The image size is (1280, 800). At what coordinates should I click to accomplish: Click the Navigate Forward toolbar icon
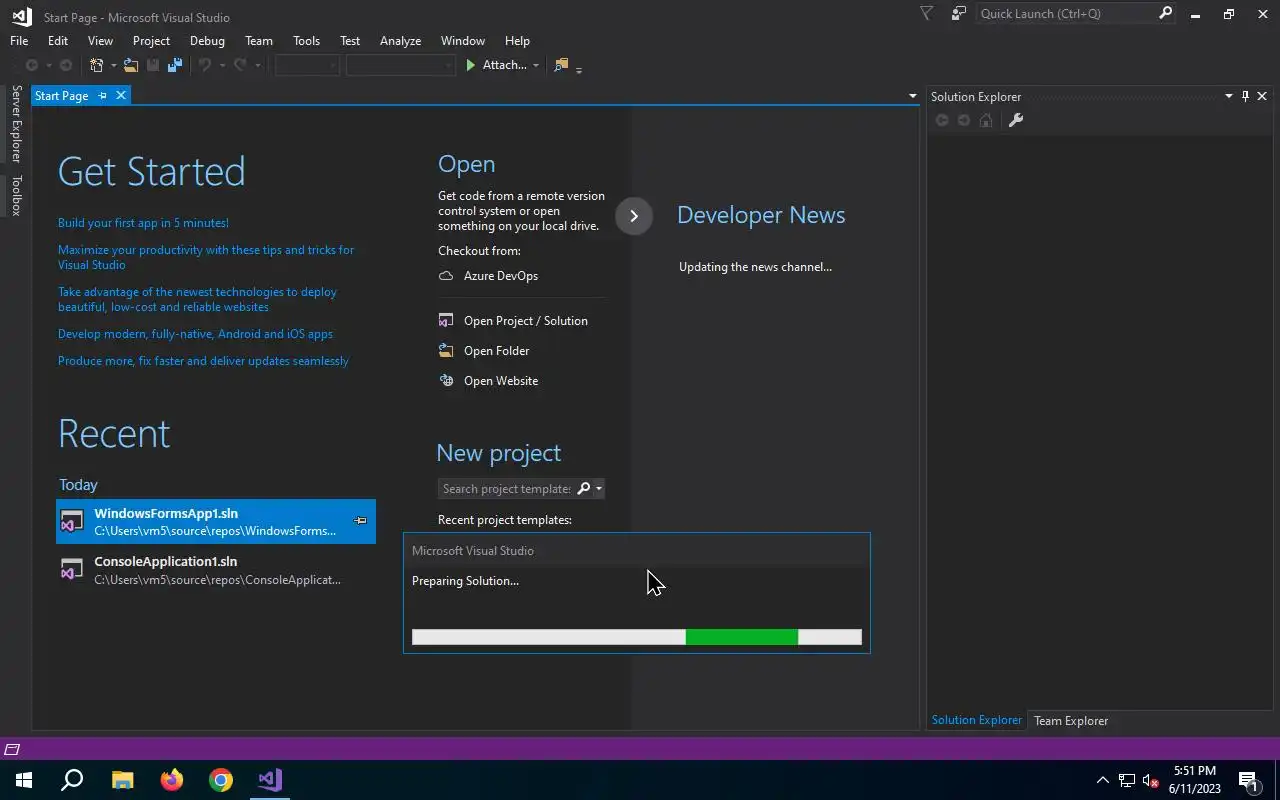coord(66,65)
